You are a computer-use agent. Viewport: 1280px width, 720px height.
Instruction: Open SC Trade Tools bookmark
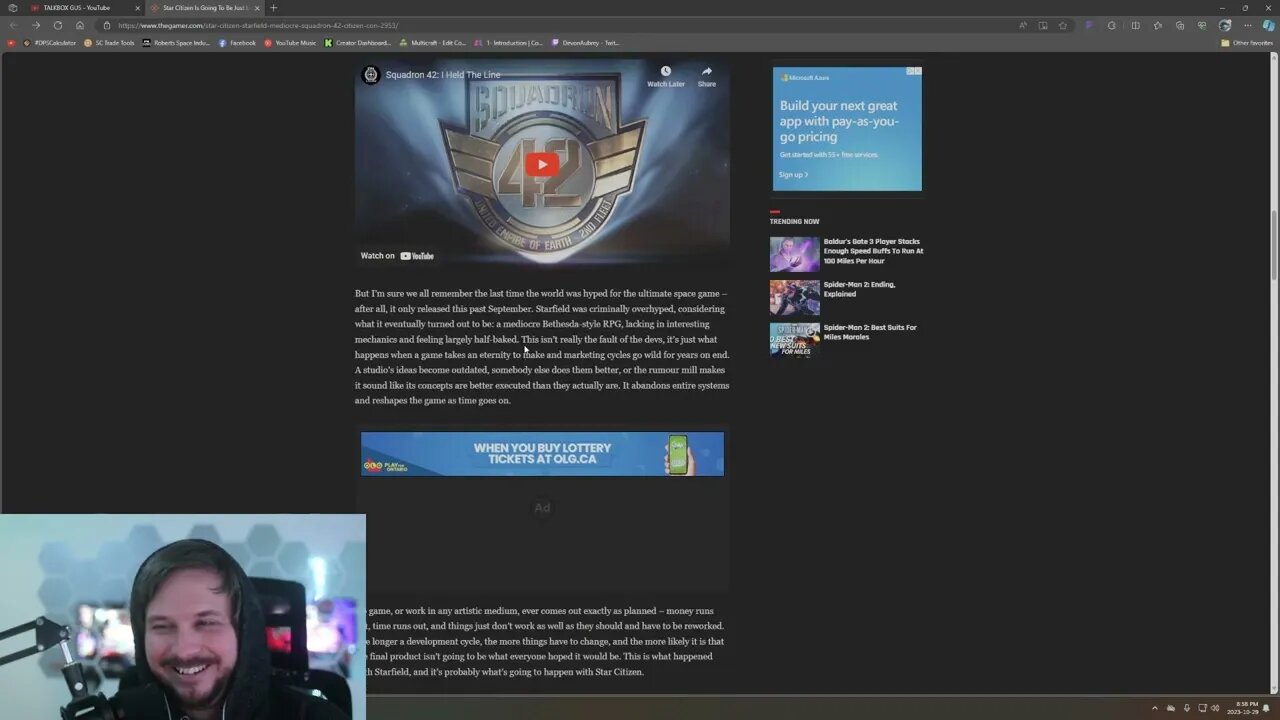tap(109, 43)
